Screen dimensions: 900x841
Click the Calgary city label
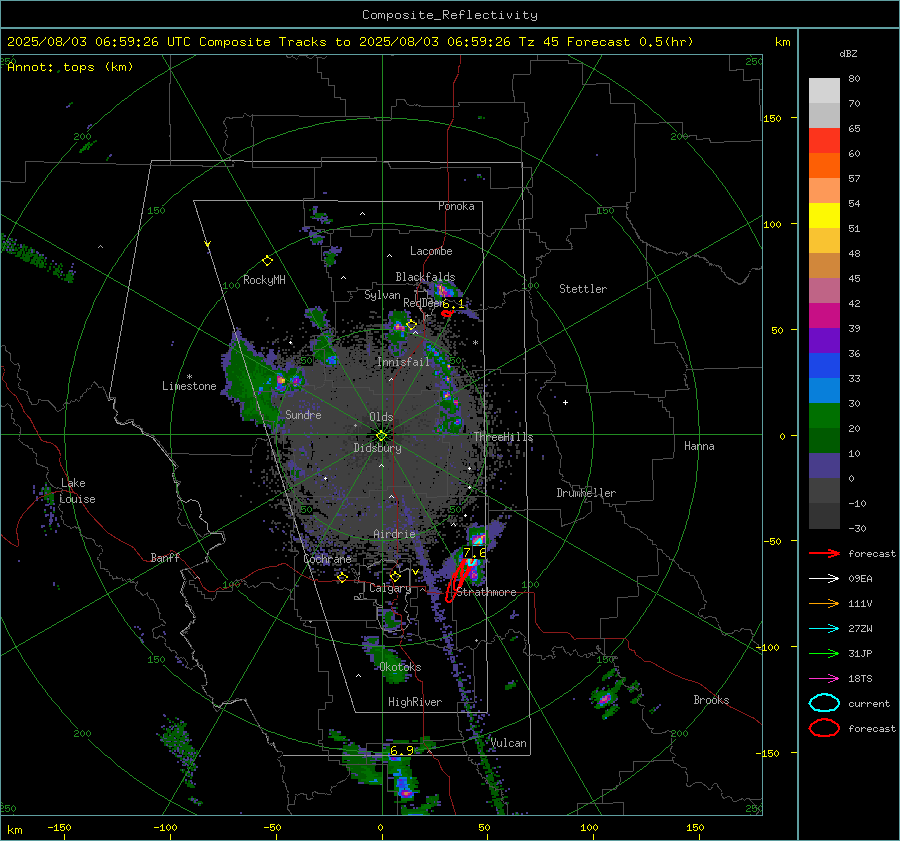coord(390,588)
